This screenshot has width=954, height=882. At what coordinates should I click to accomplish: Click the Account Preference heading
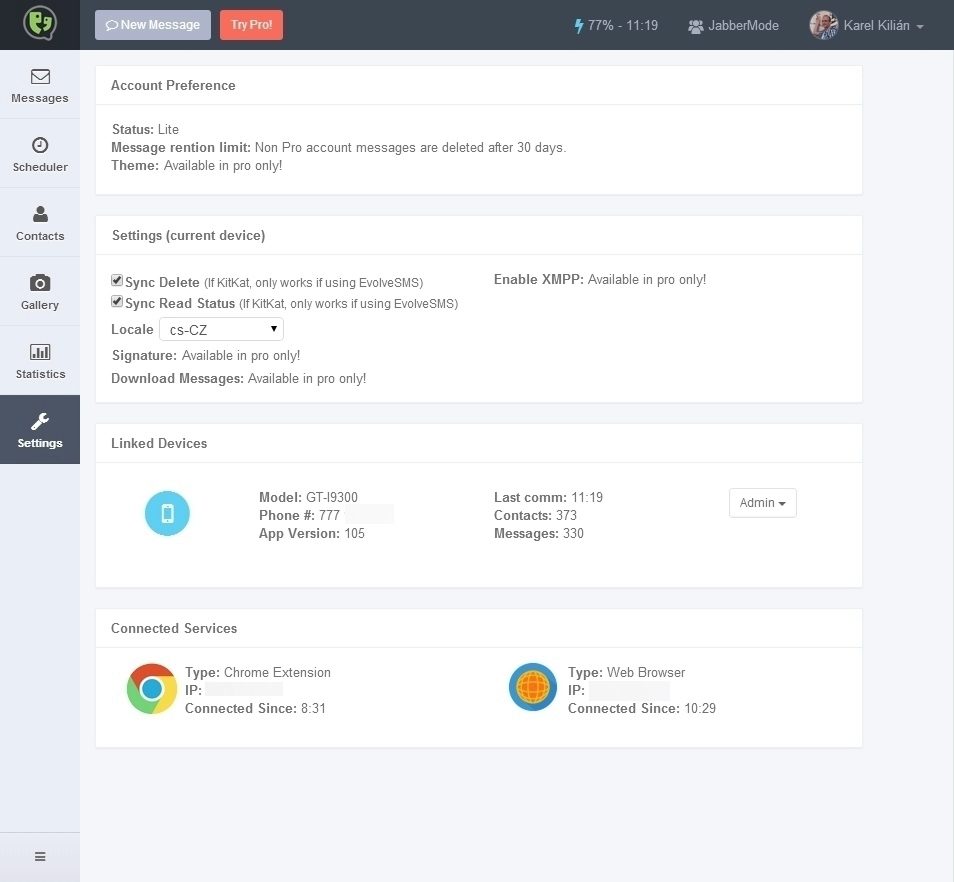tap(173, 85)
